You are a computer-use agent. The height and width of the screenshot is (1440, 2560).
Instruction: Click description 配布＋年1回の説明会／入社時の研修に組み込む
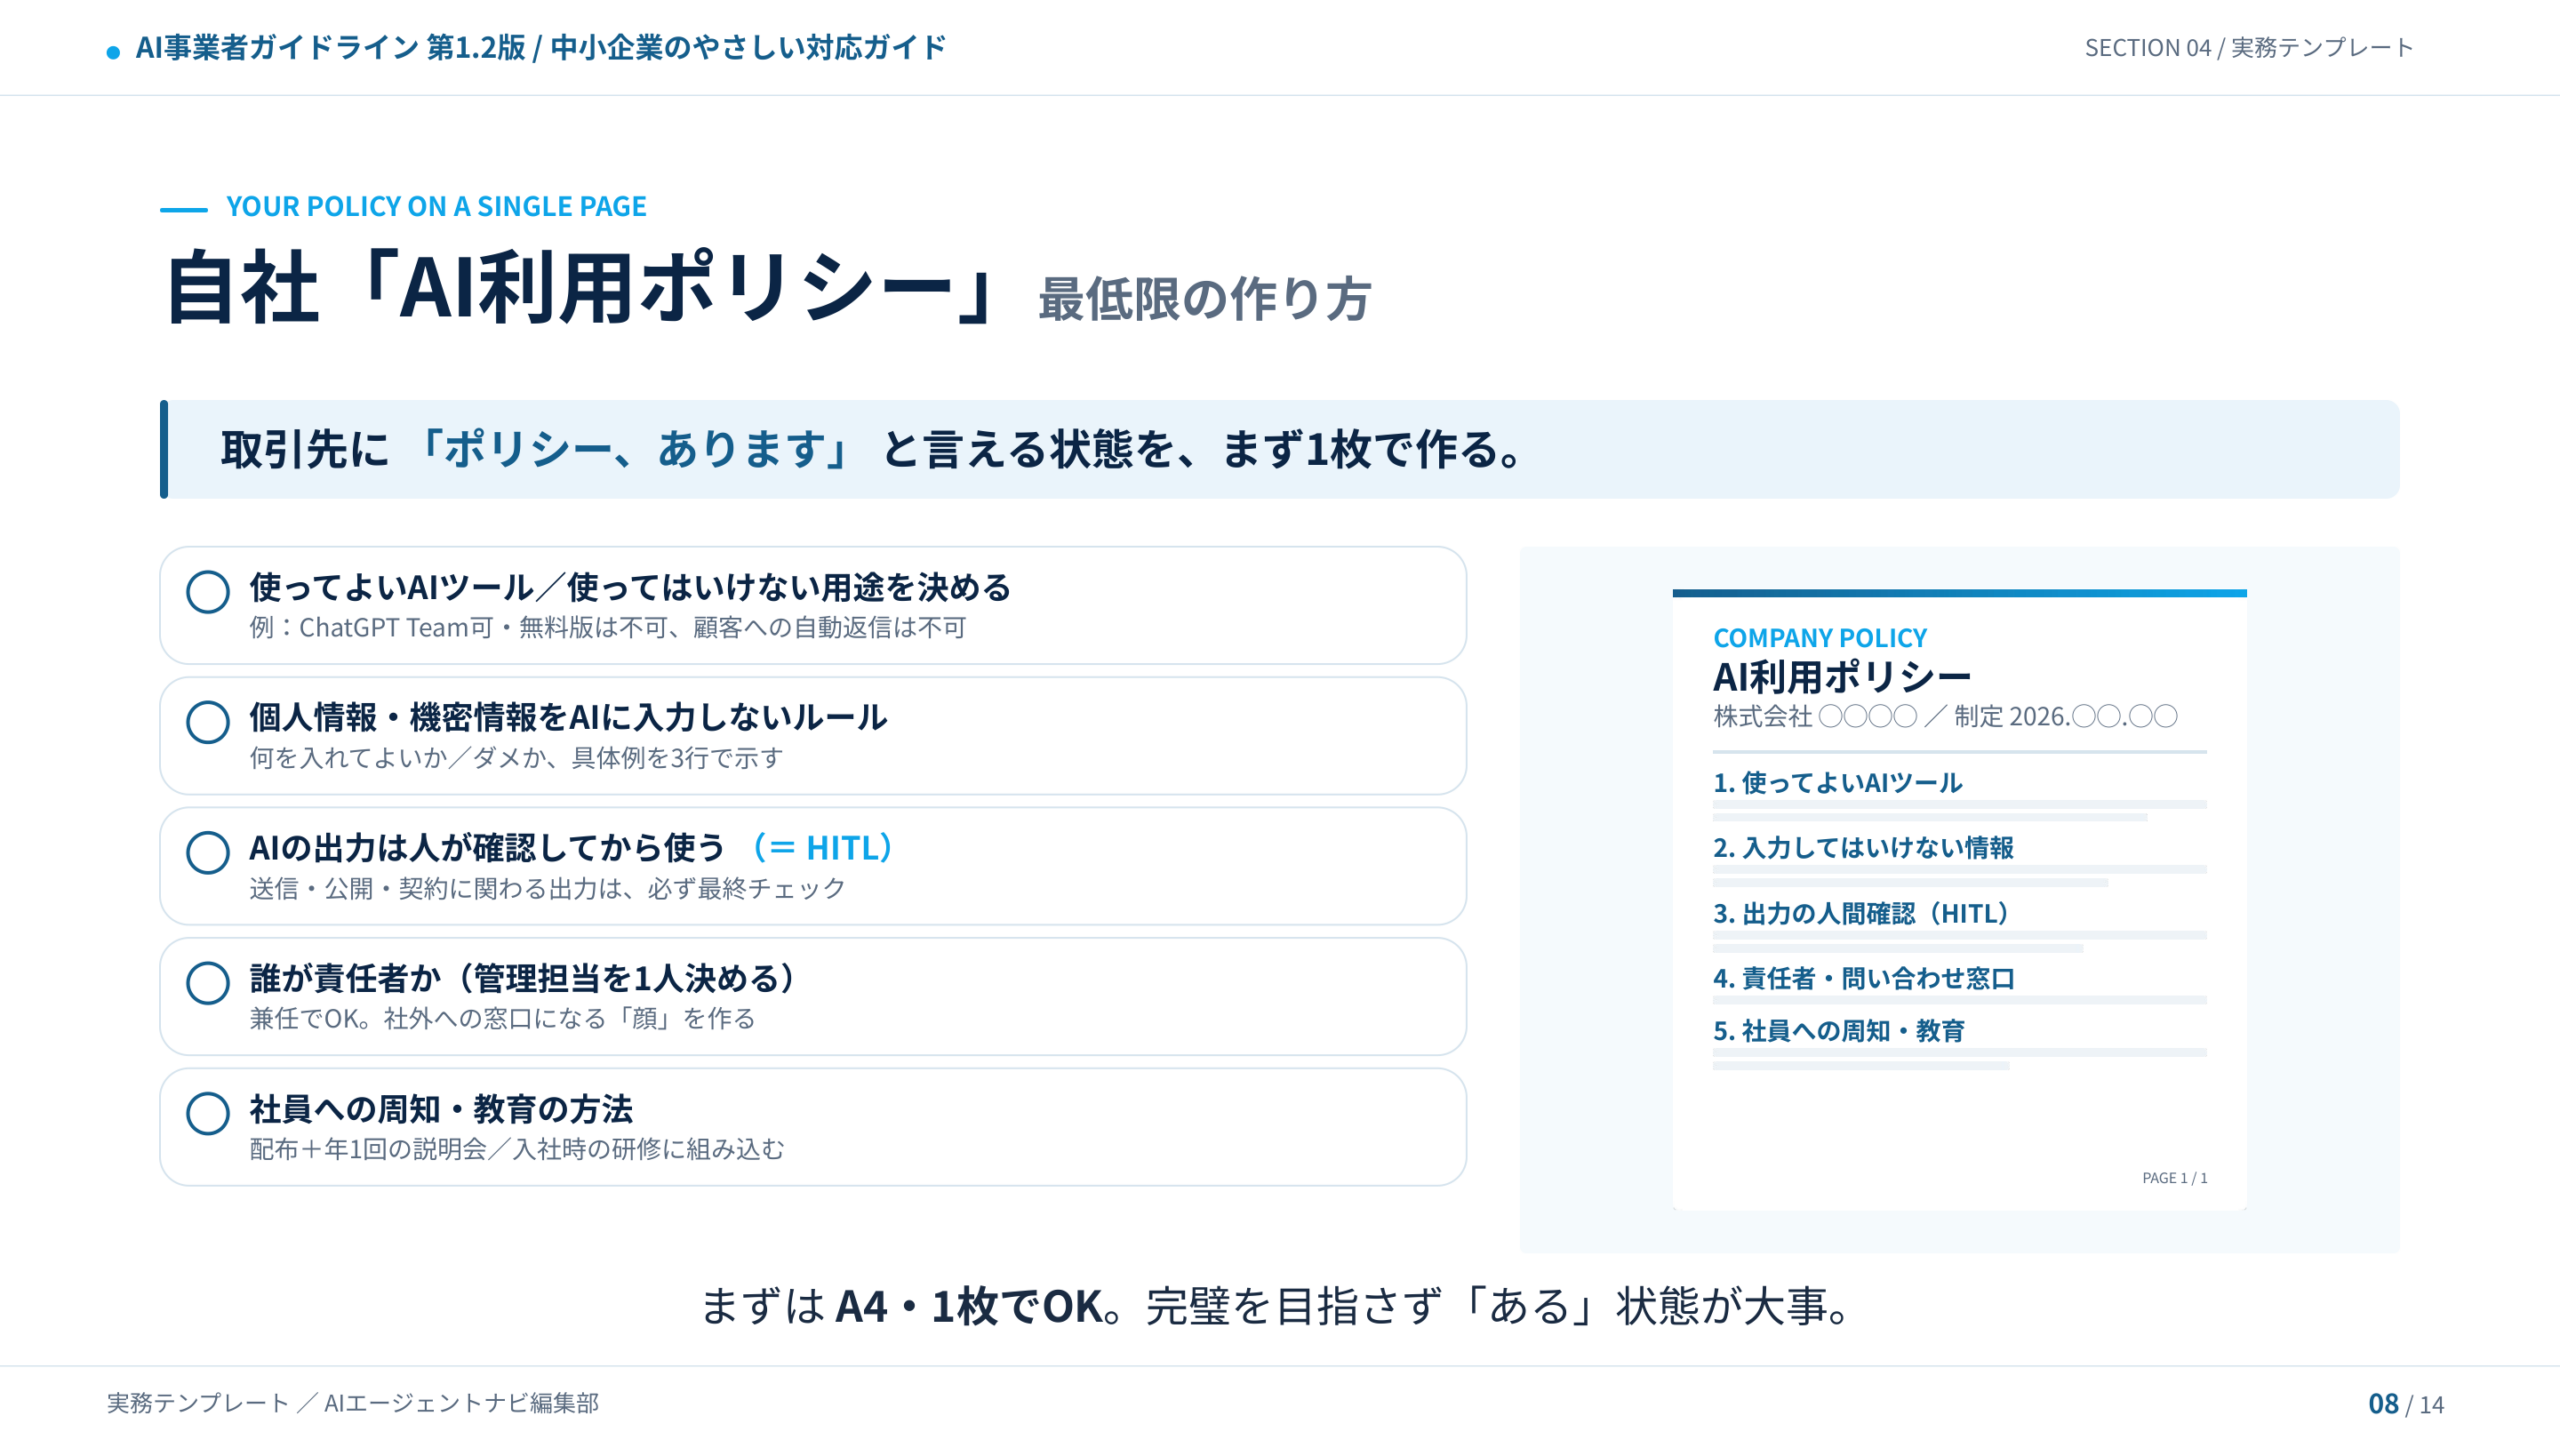pyautogui.click(x=517, y=1148)
